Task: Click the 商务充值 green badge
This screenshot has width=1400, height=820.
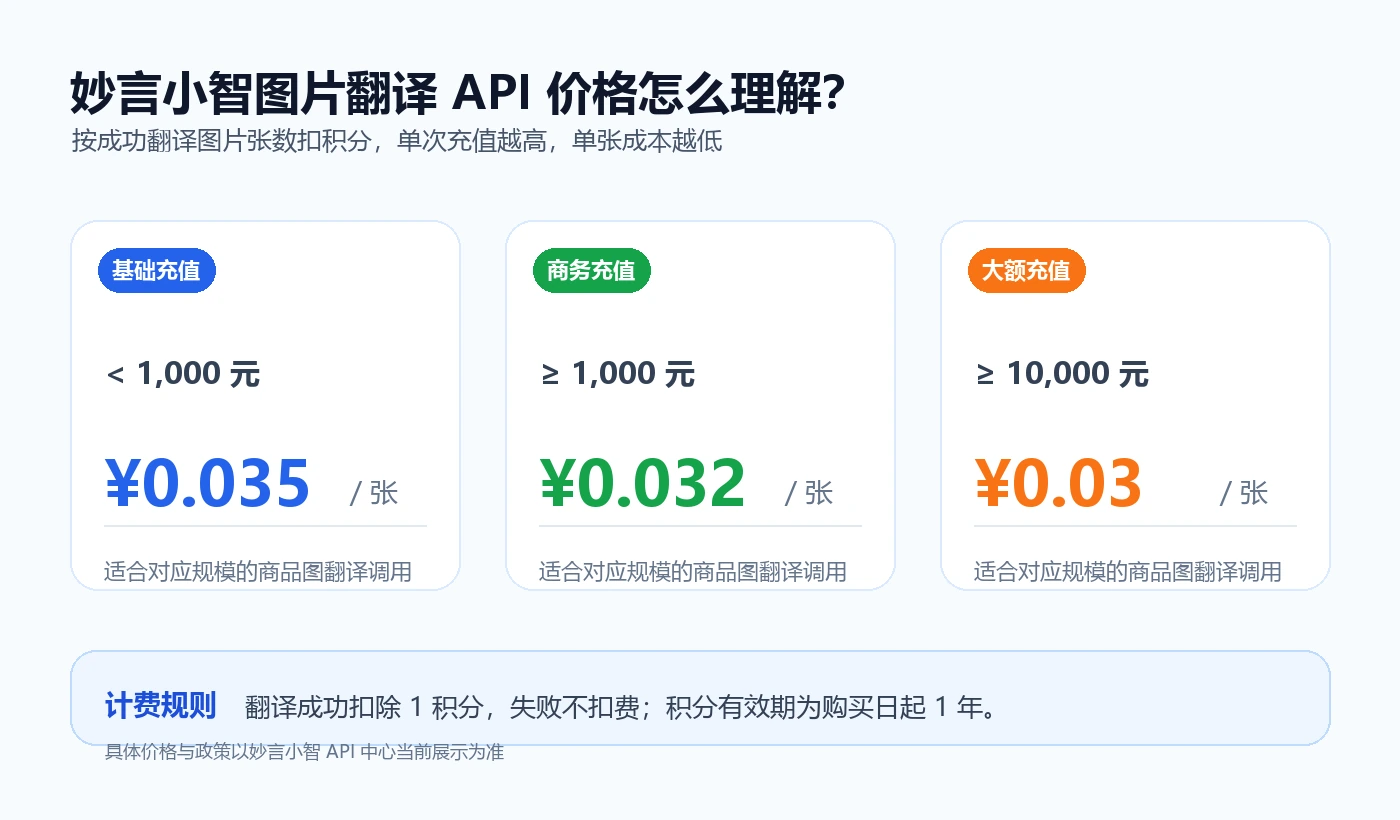Action: point(591,270)
